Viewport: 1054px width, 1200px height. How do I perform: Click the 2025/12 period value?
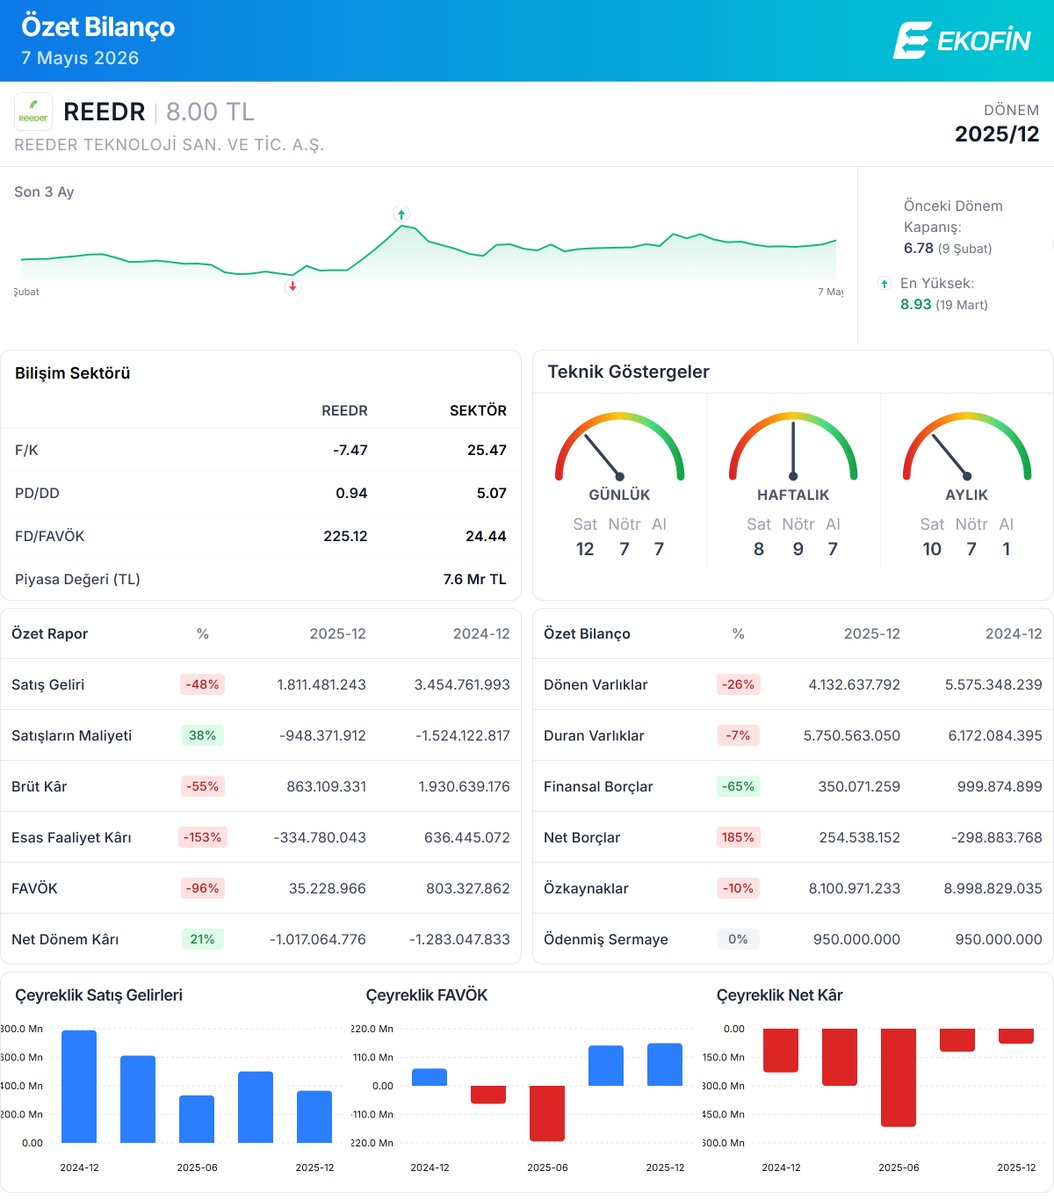click(x=997, y=134)
